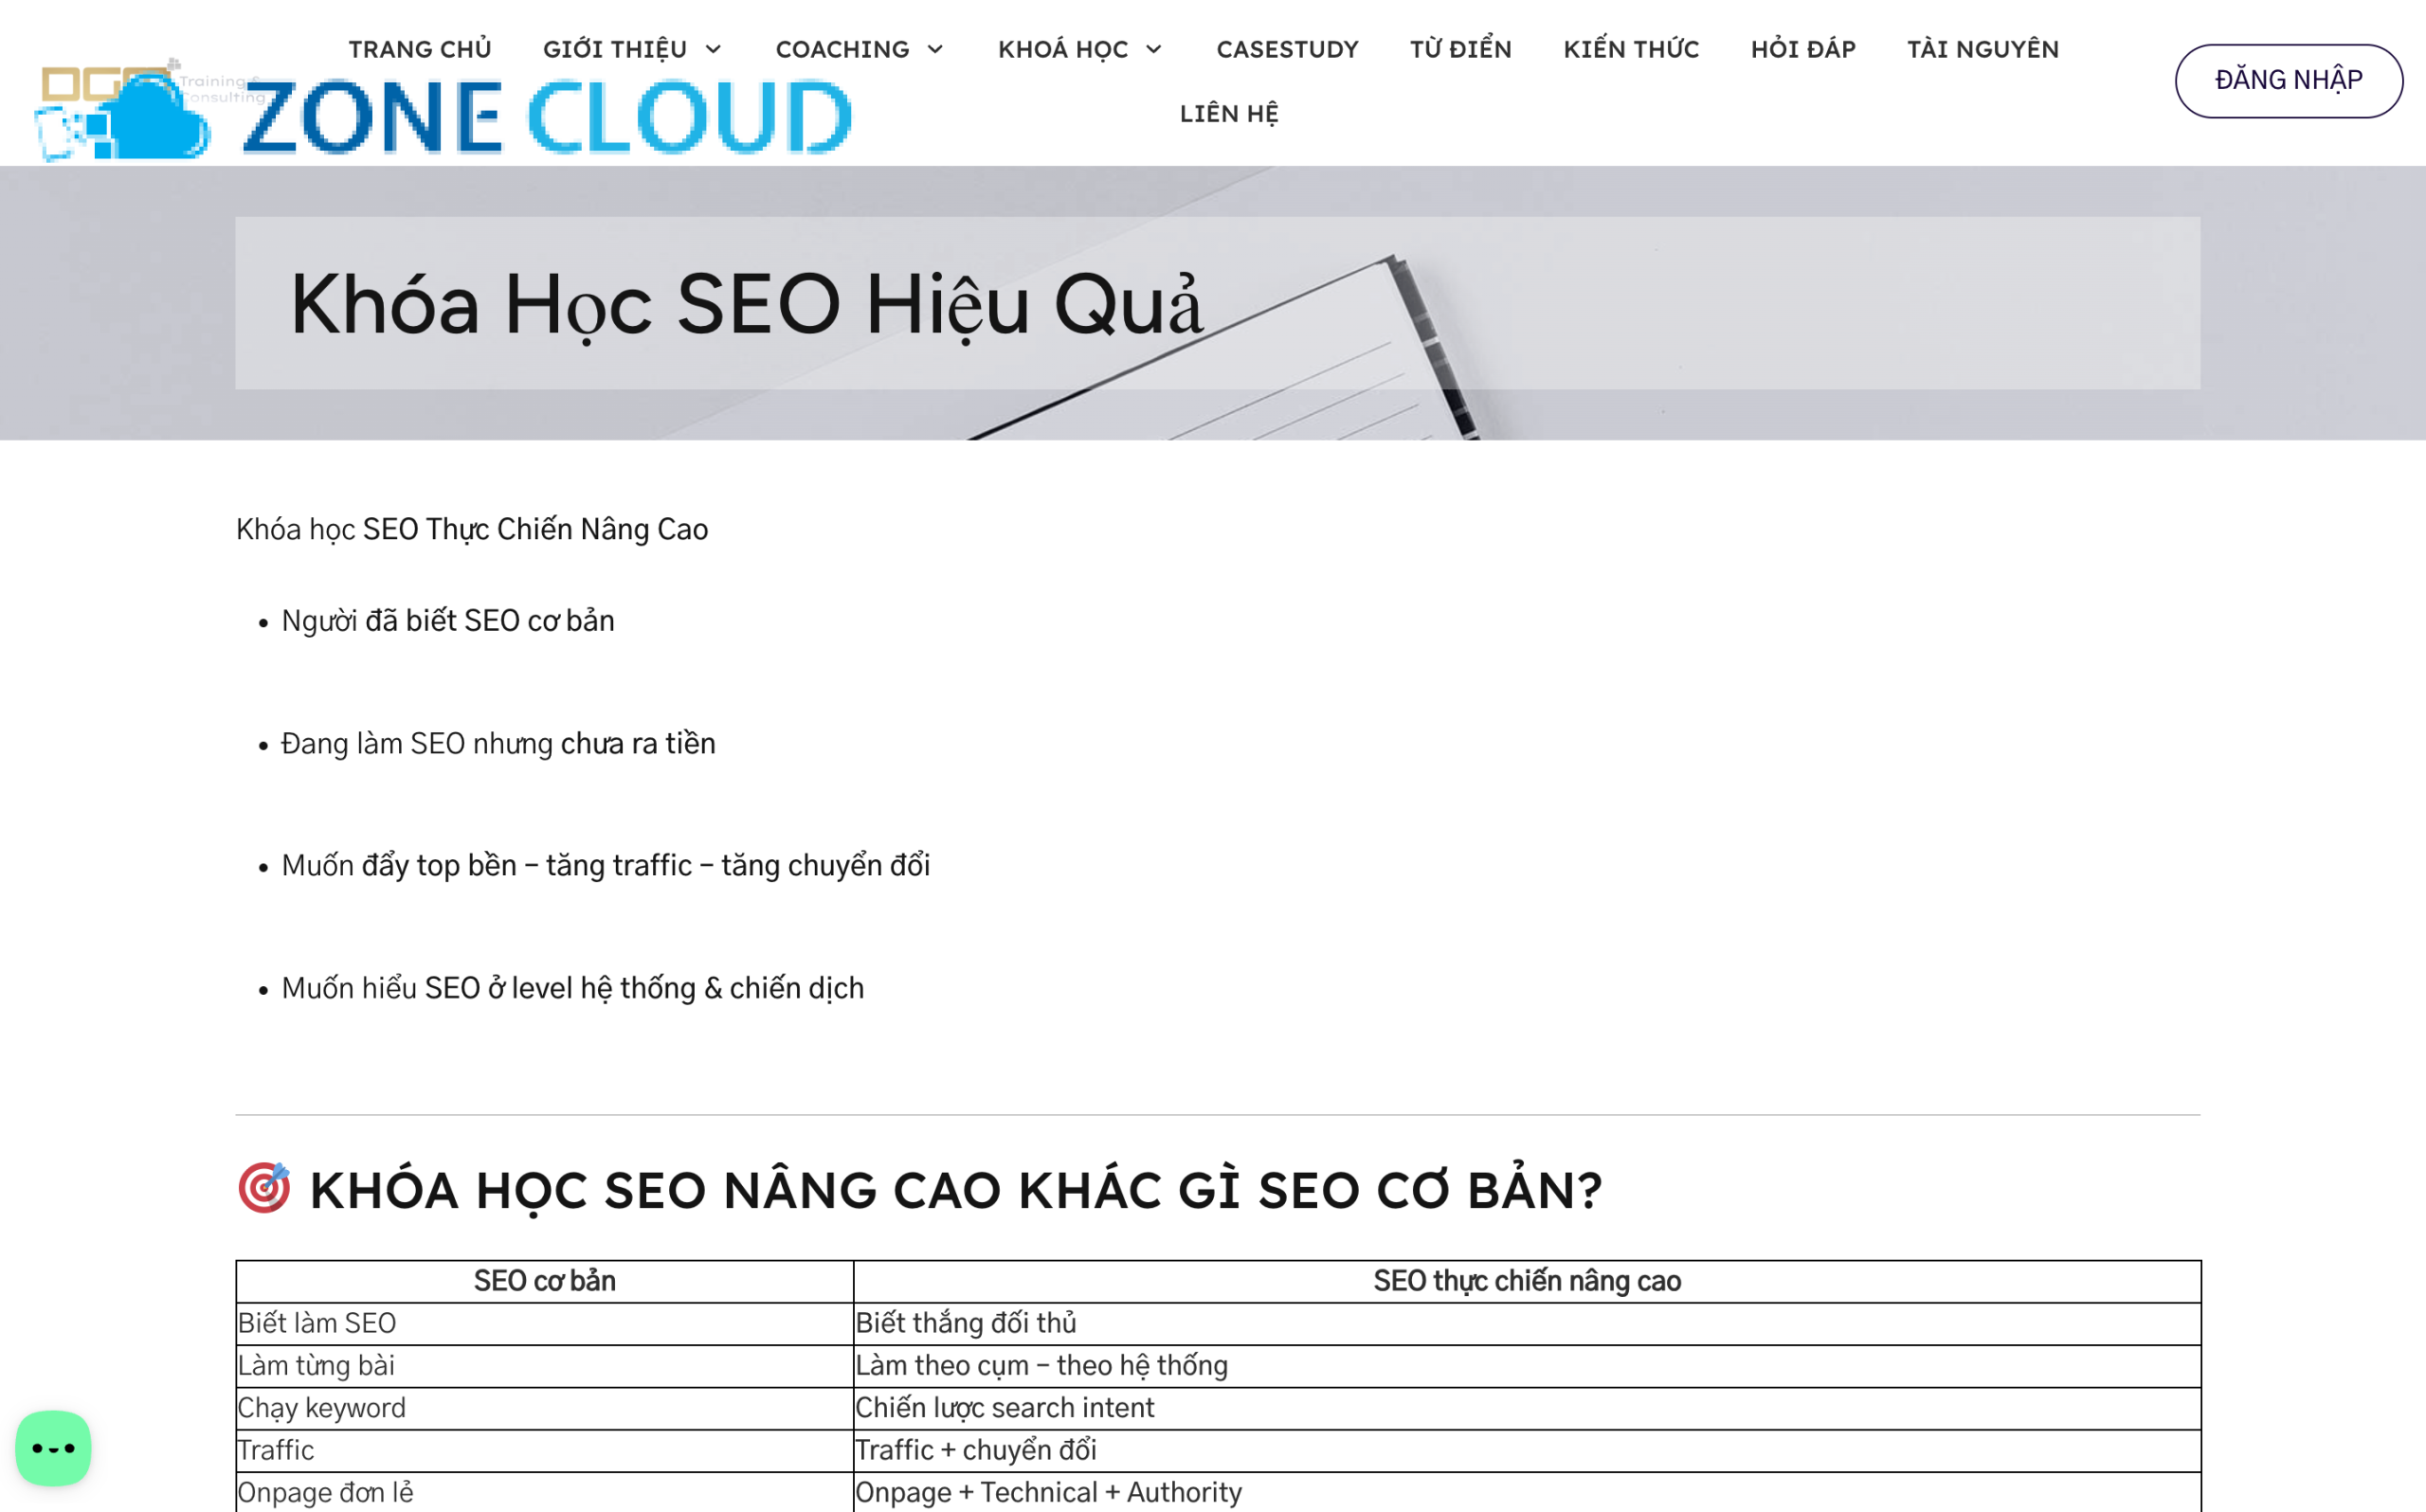
Task: Open Hỏi Đáp menu item
Action: pos(1802,49)
